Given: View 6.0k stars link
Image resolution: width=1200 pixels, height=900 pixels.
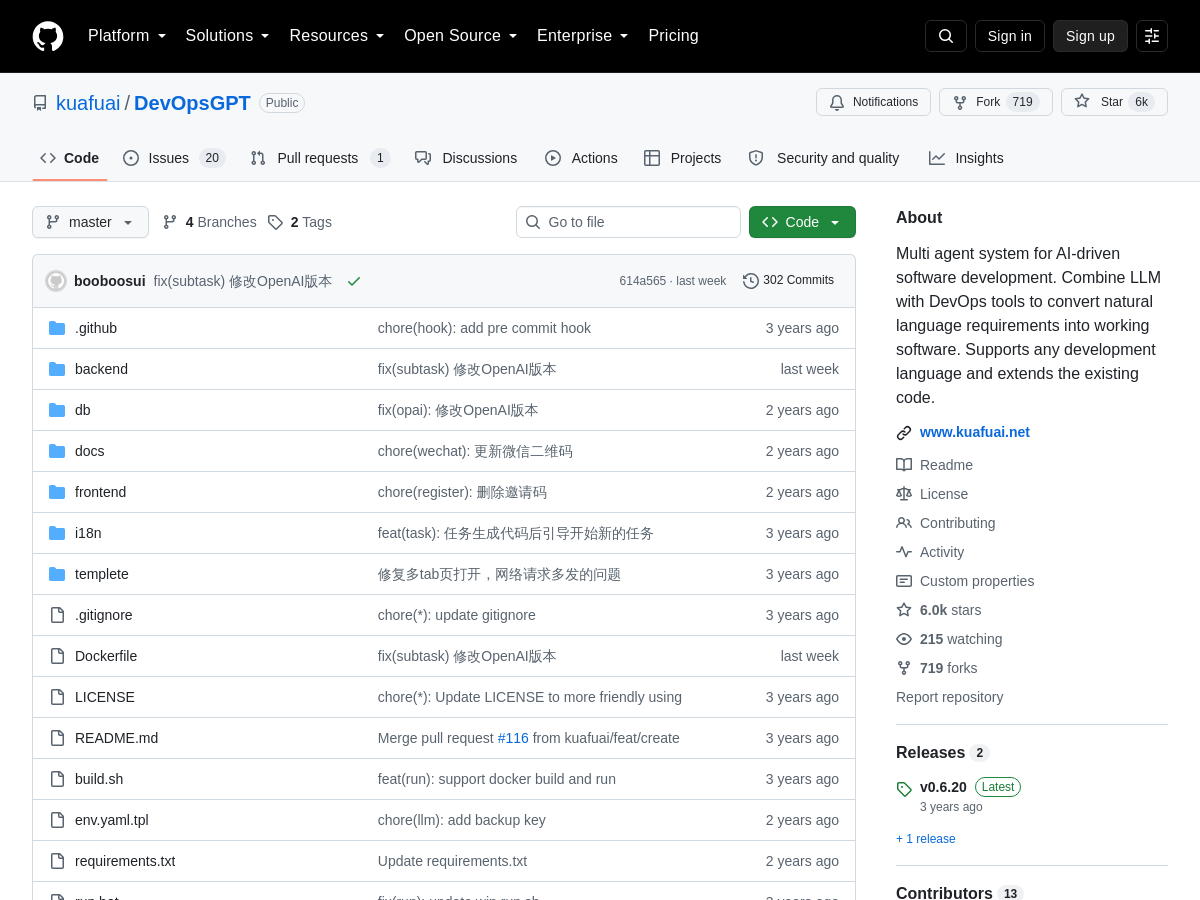Looking at the screenshot, I should click(939, 610).
